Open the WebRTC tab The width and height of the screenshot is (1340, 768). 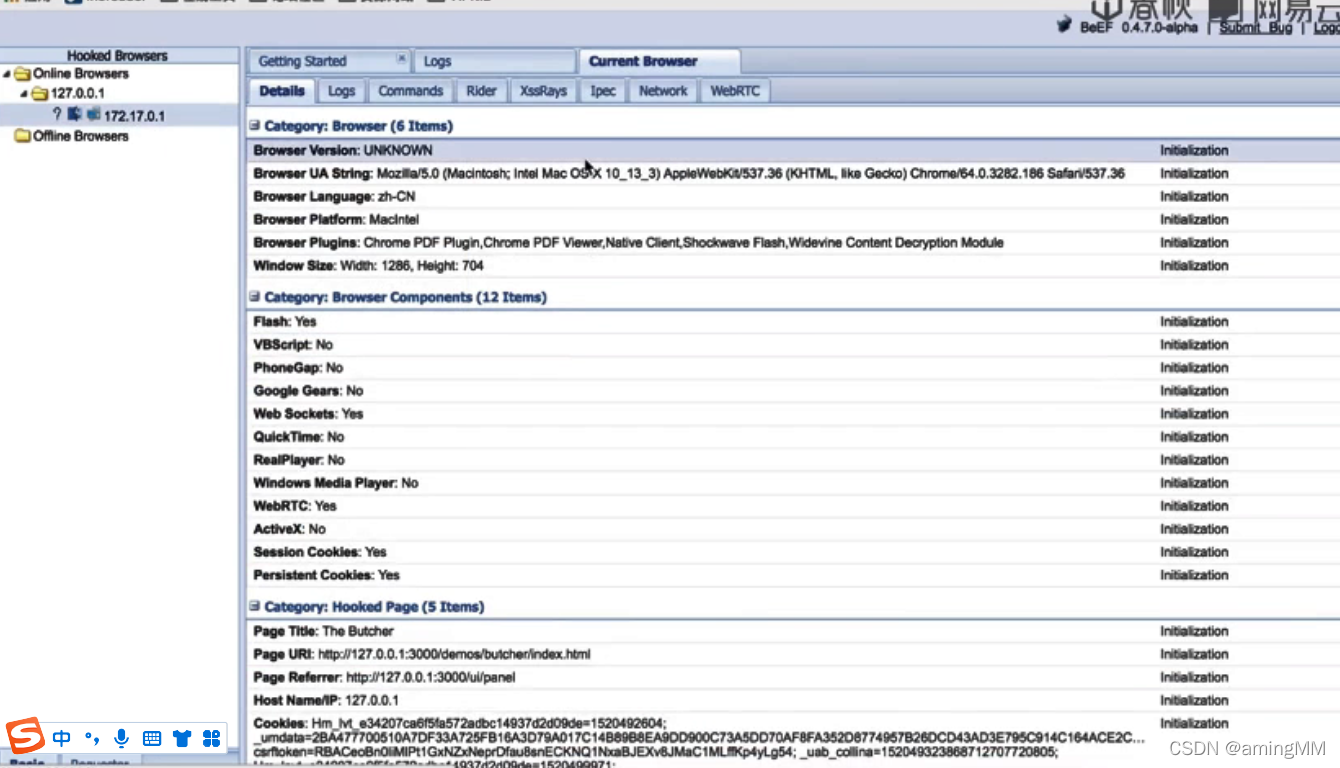[735, 91]
